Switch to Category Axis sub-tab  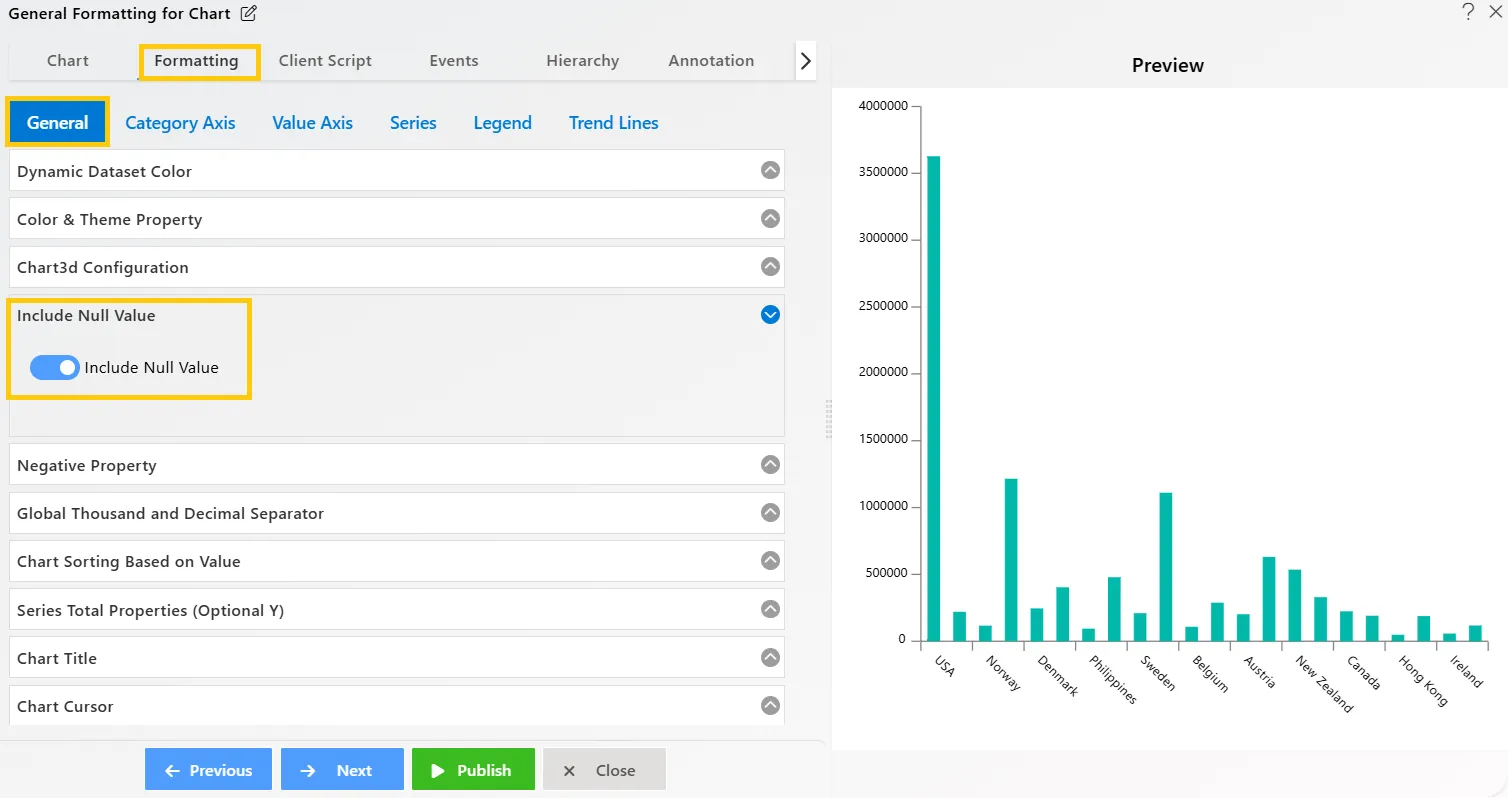[180, 123]
